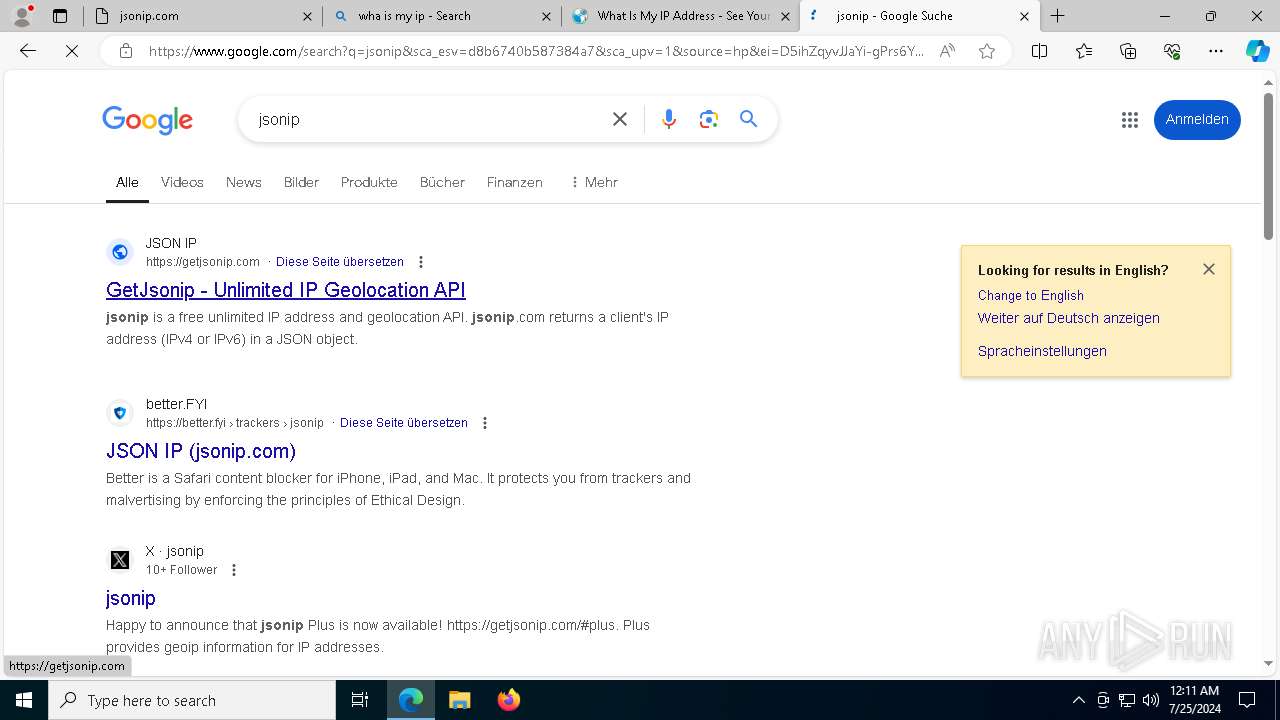Open Spracheinstellungen language settings
The width and height of the screenshot is (1280, 720).
[1042, 351]
